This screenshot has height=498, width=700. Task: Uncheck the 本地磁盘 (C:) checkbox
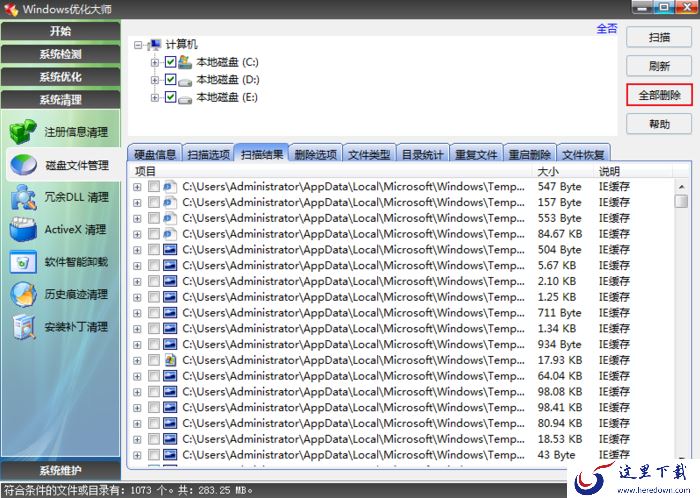(x=170, y=62)
